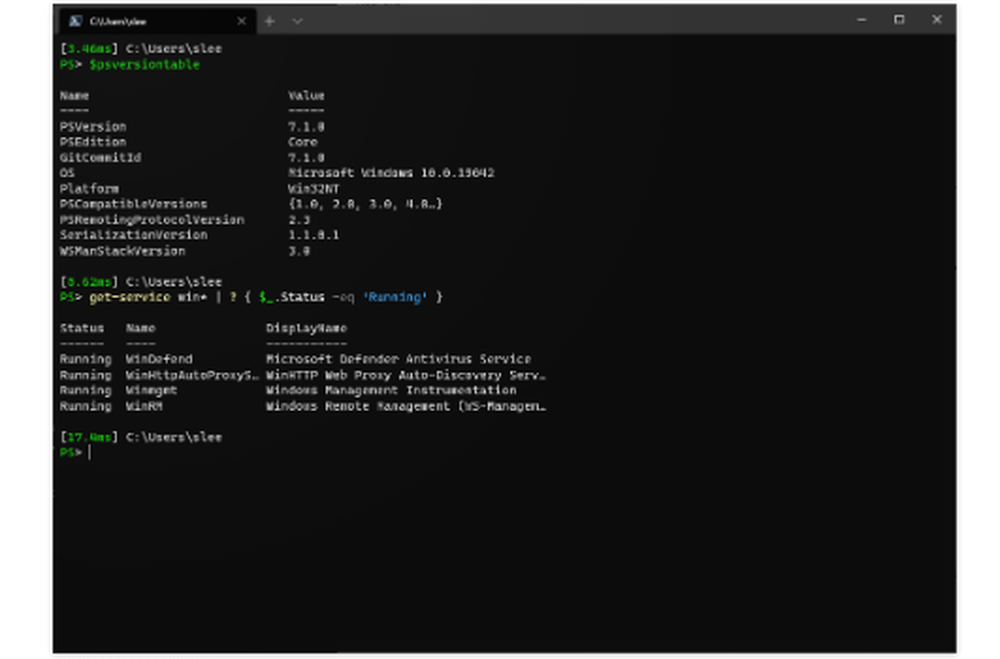Click the WinRM service name
Image resolution: width=1000 pixels, height=659 pixels.
pyautogui.click(x=143, y=406)
